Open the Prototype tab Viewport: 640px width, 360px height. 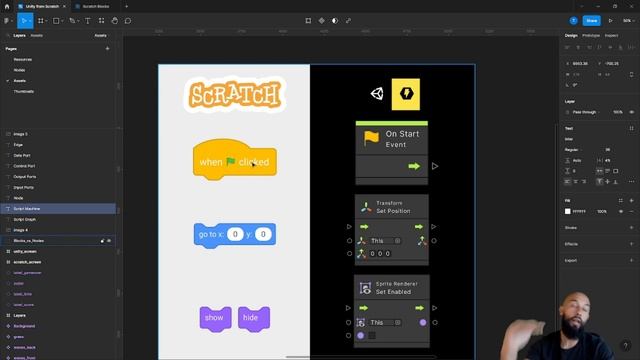pos(591,36)
